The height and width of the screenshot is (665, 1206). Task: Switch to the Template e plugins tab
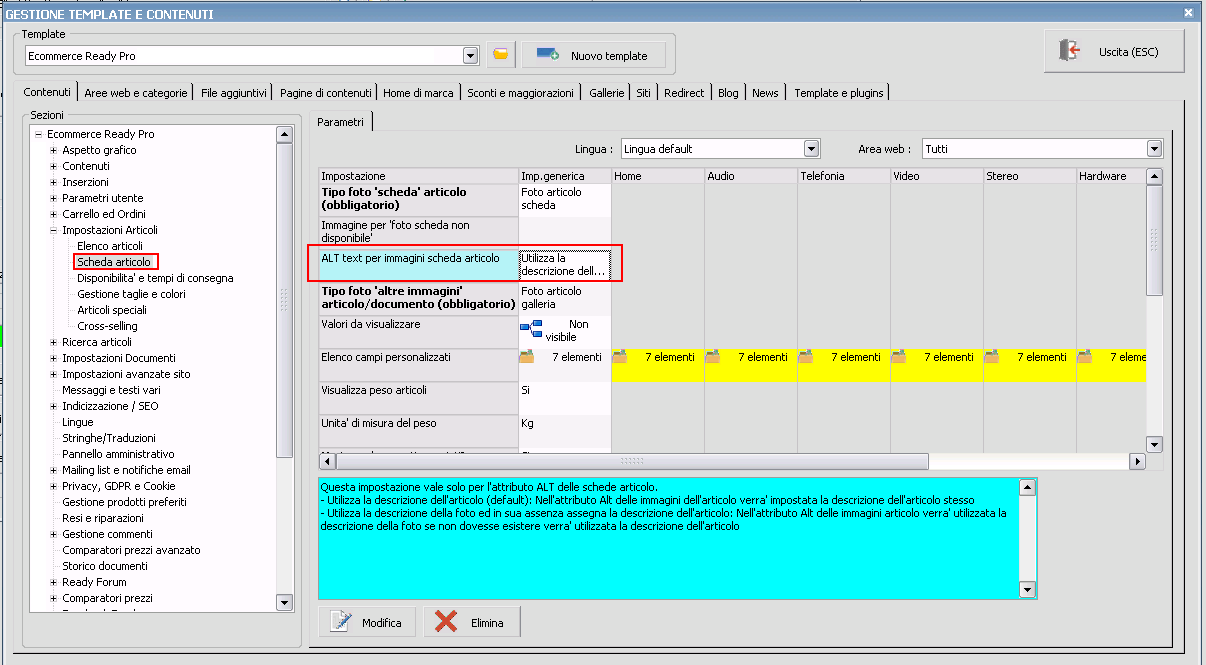click(838, 93)
